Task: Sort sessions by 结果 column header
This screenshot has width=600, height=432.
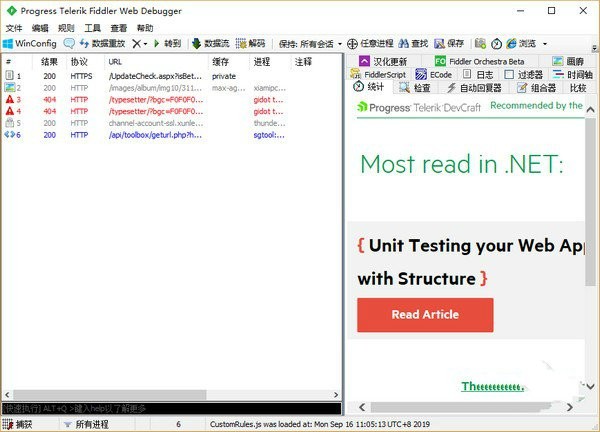Action: [49, 62]
